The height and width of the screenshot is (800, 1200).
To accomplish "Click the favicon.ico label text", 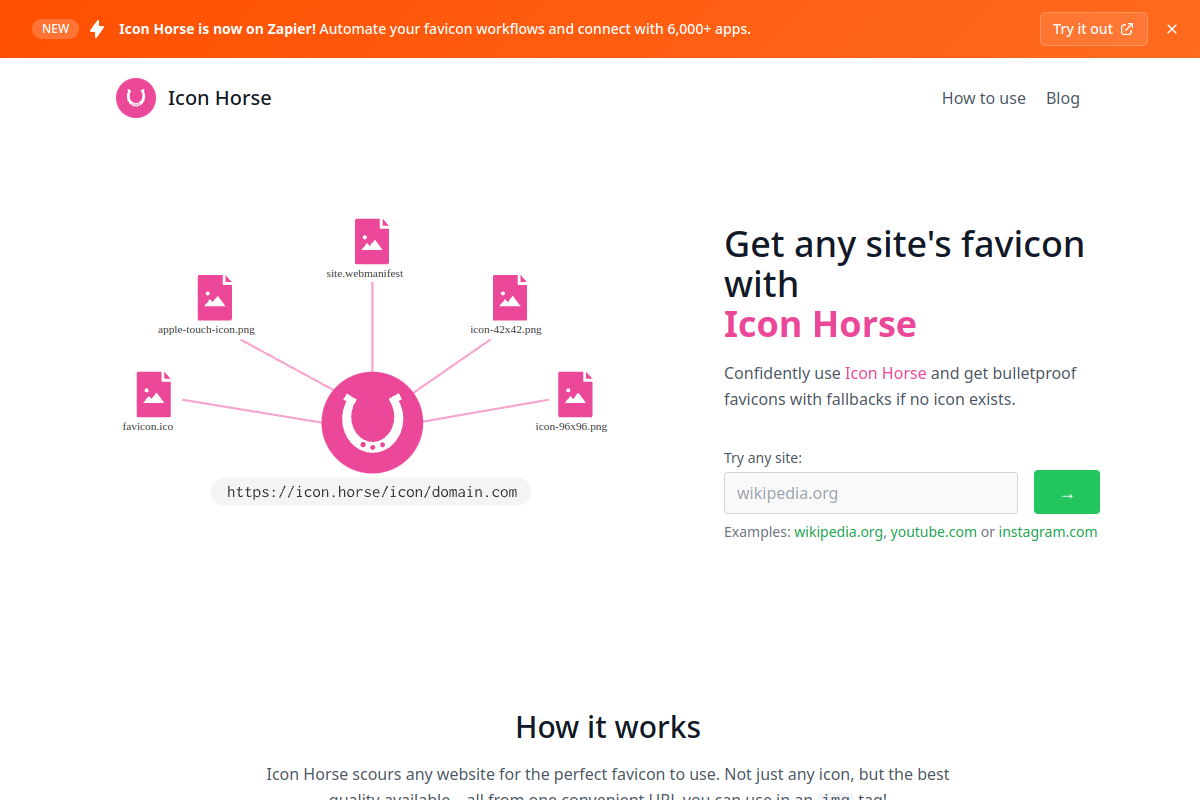I will point(148,426).
